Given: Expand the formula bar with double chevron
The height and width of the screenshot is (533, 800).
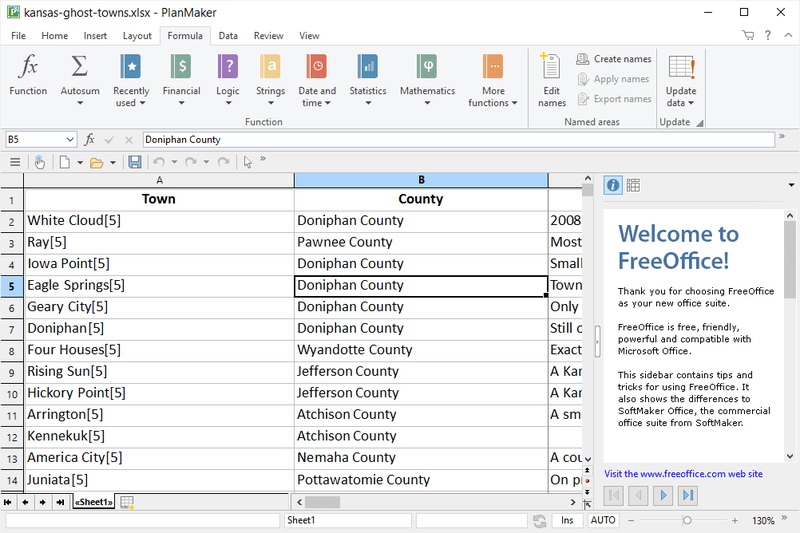Looking at the screenshot, I should pos(782,136).
